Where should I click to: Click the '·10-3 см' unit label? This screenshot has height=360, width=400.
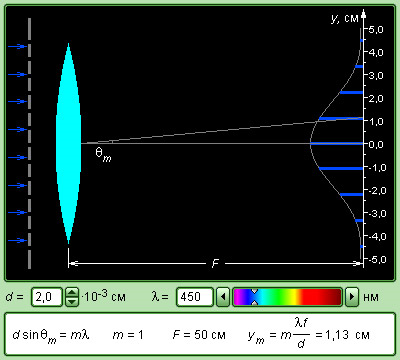point(103,296)
